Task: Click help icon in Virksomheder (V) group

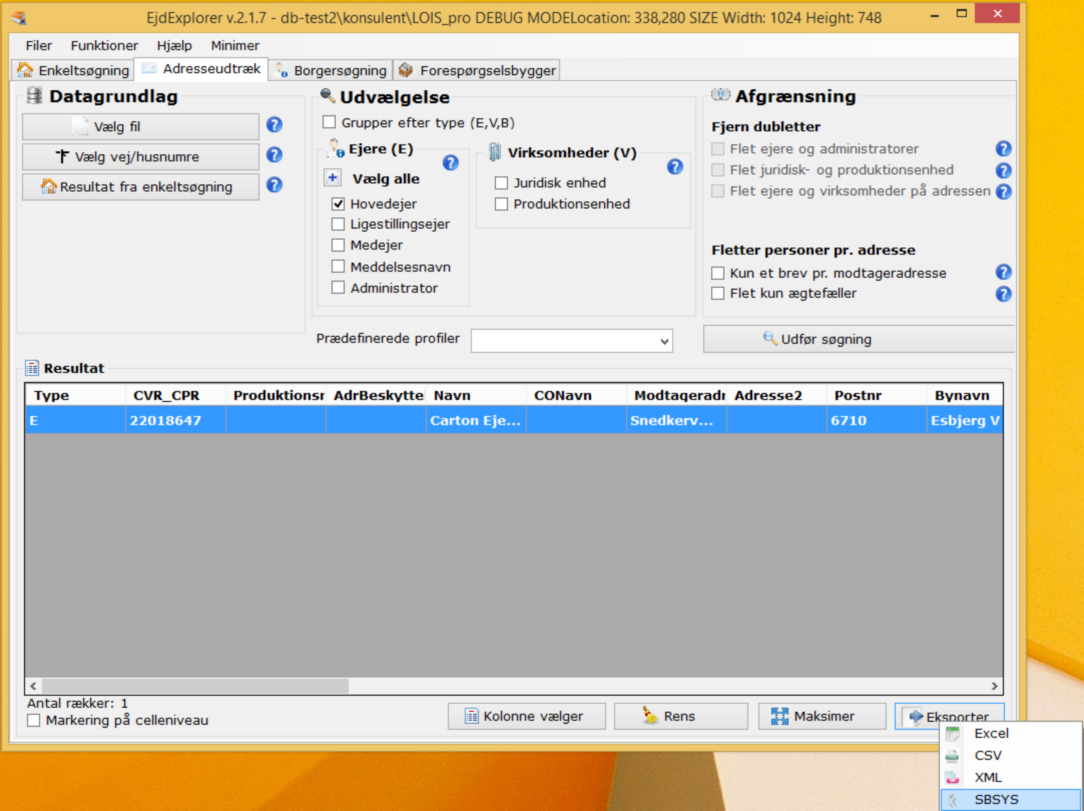Action: tap(675, 167)
